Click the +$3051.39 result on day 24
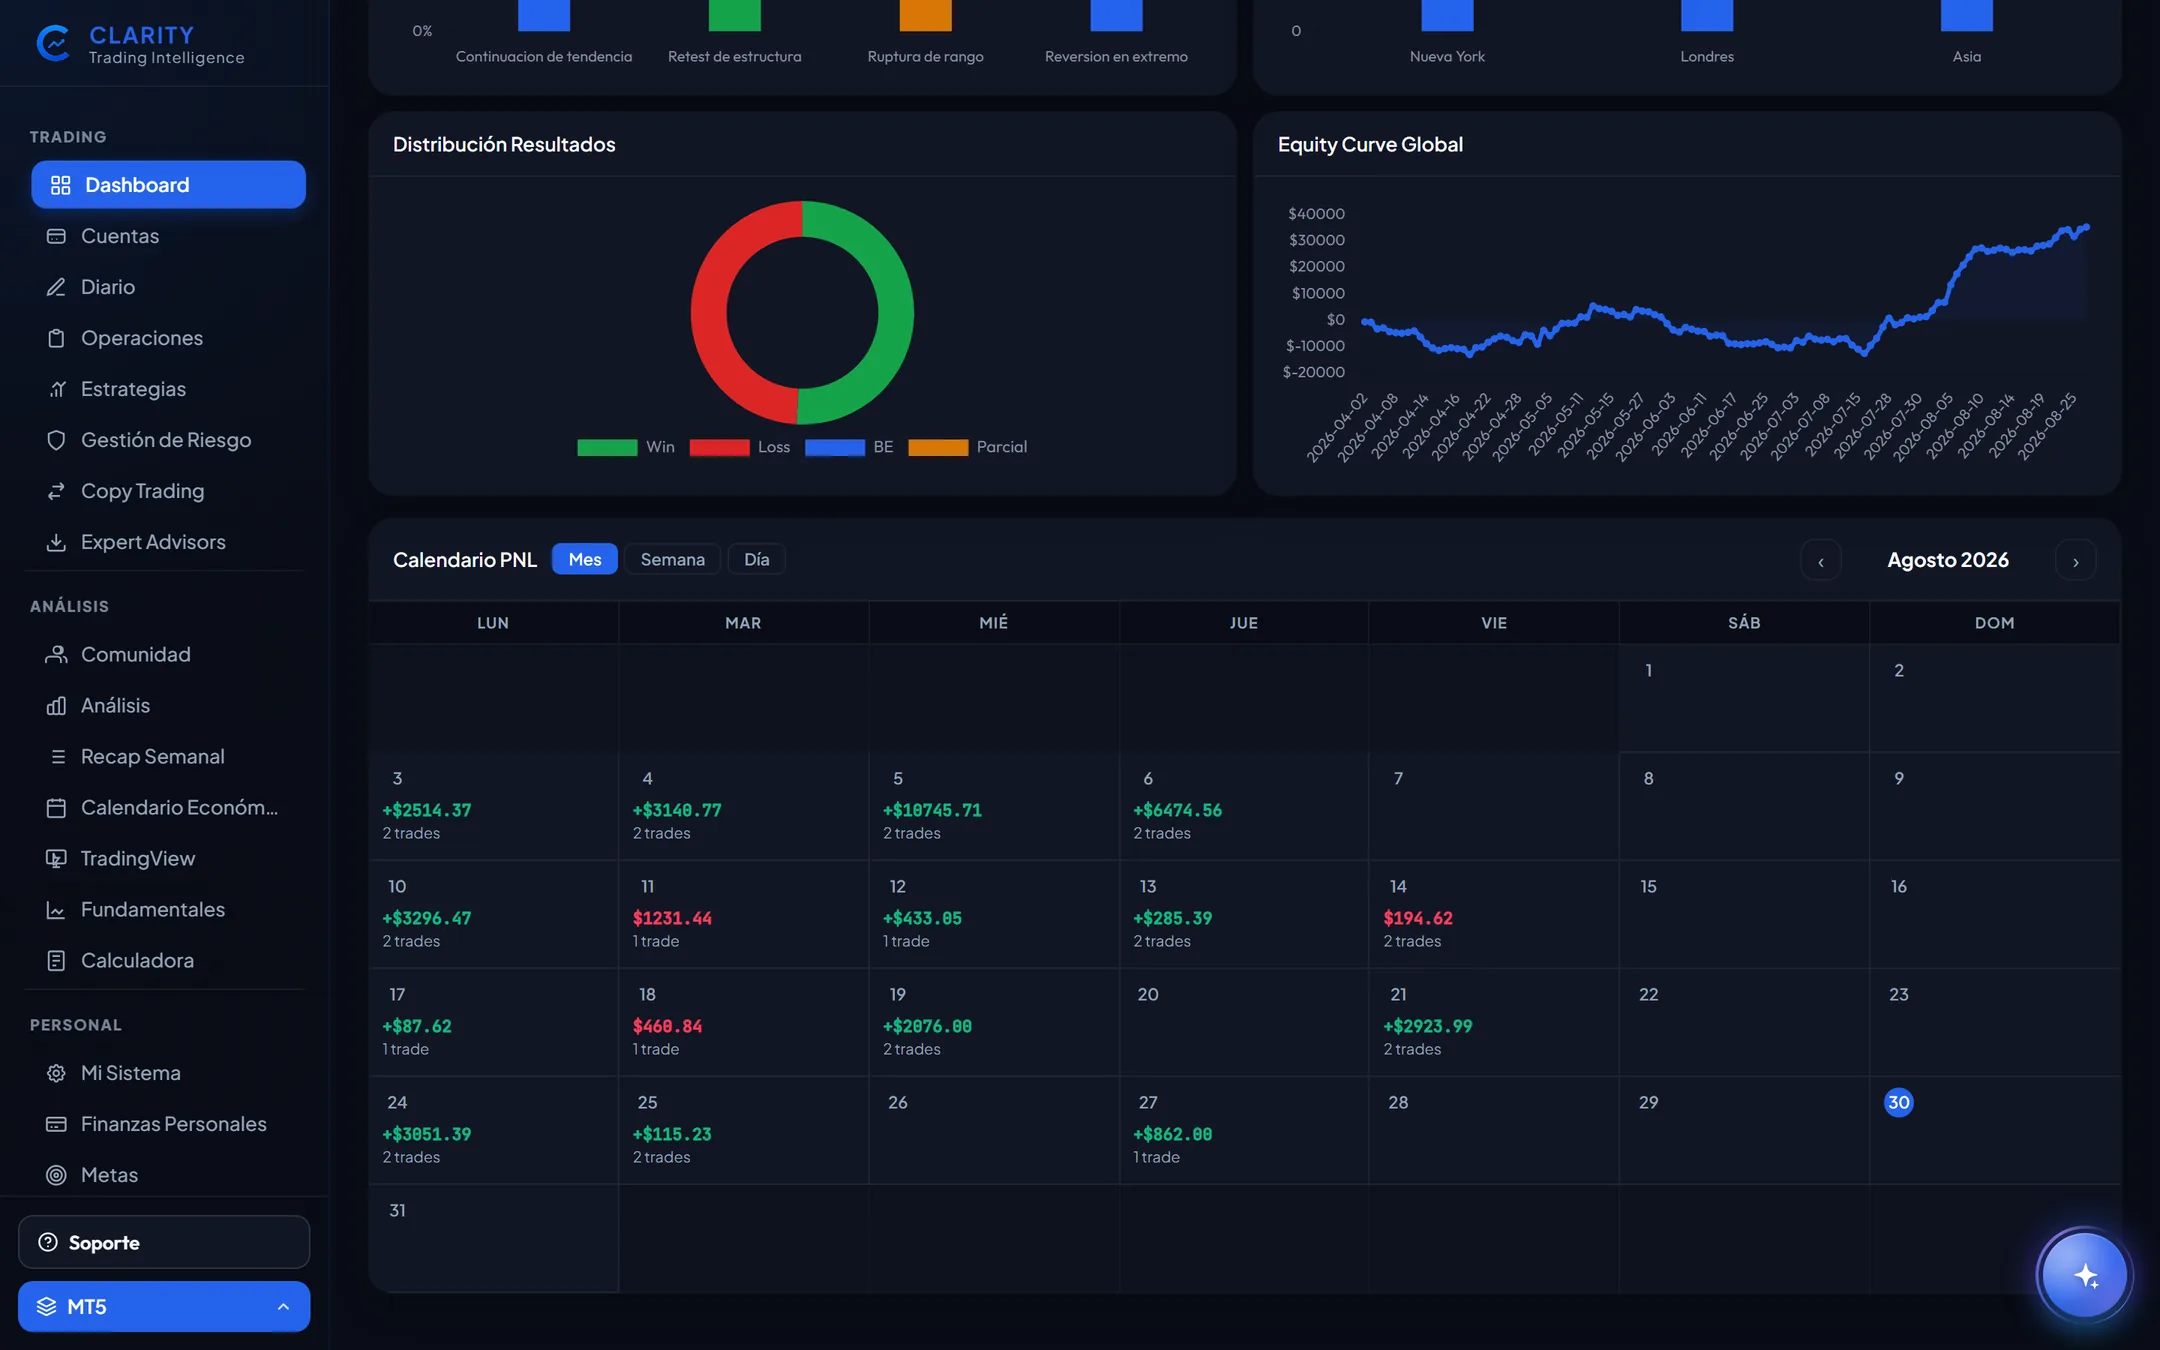Viewport: 2160px width, 1350px height. pos(427,1134)
